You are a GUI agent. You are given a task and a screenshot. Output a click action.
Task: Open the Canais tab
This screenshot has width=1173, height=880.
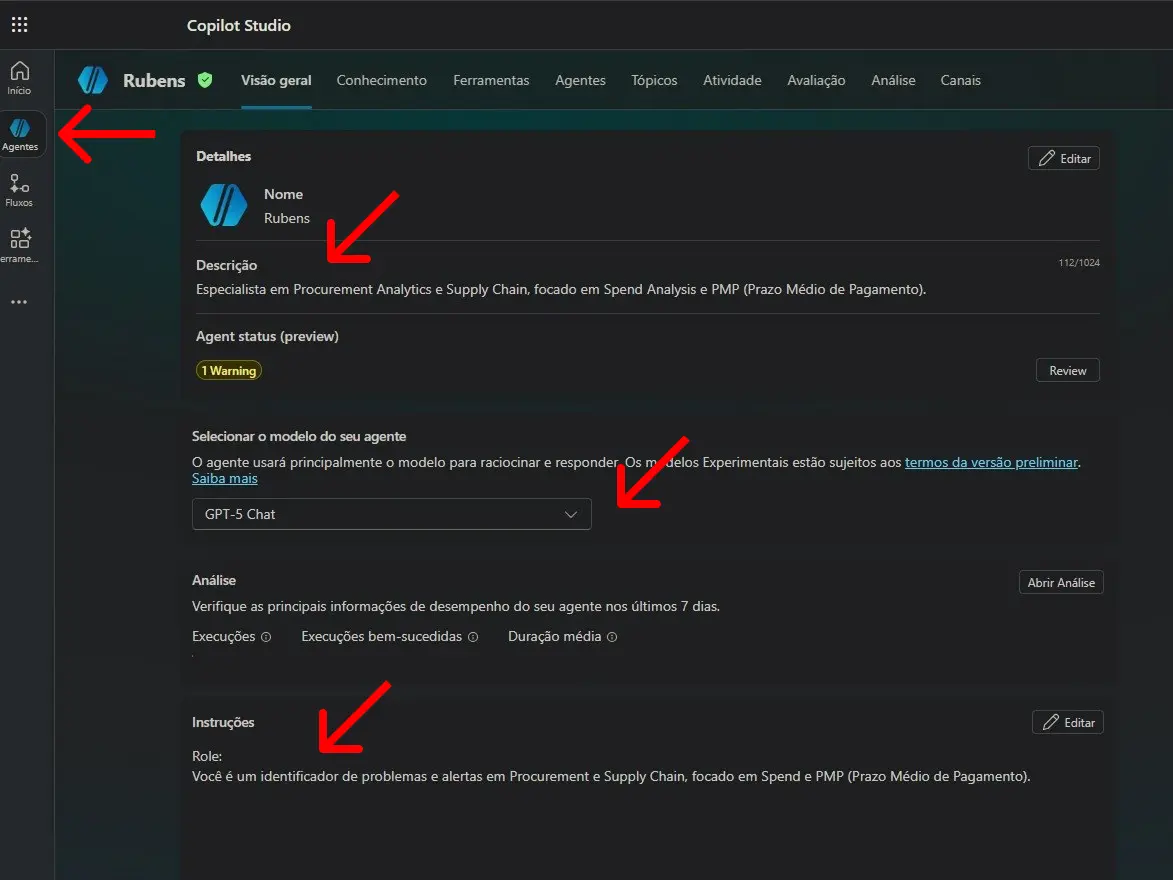point(961,80)
